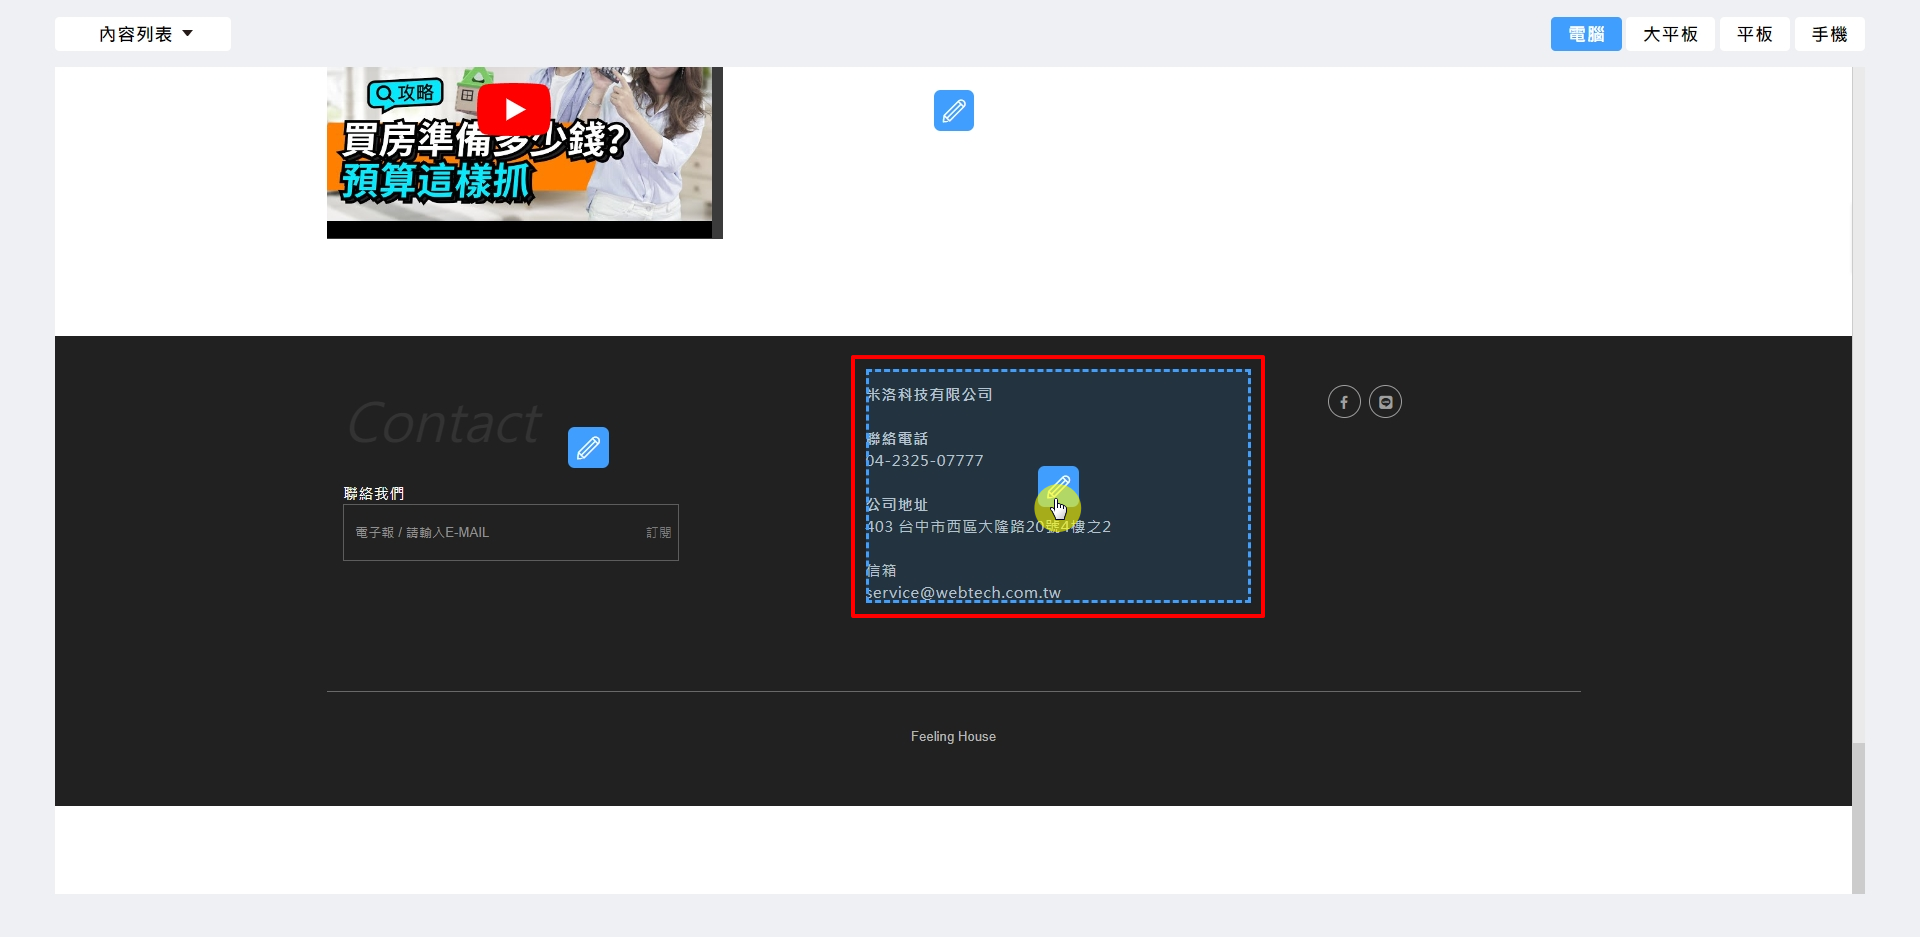Switch to the 平板 tablet view
1920x937 pixels.
(x=1754, y=34)
